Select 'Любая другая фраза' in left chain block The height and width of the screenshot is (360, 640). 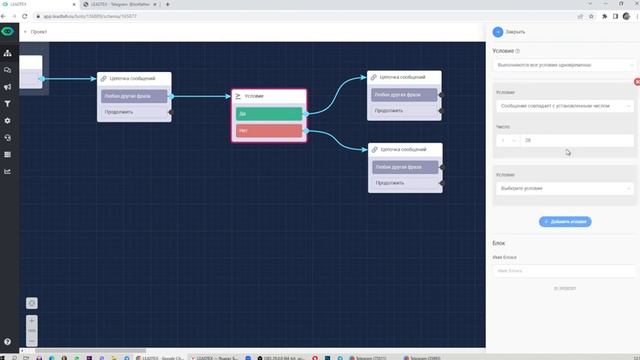tap(134, 96)
